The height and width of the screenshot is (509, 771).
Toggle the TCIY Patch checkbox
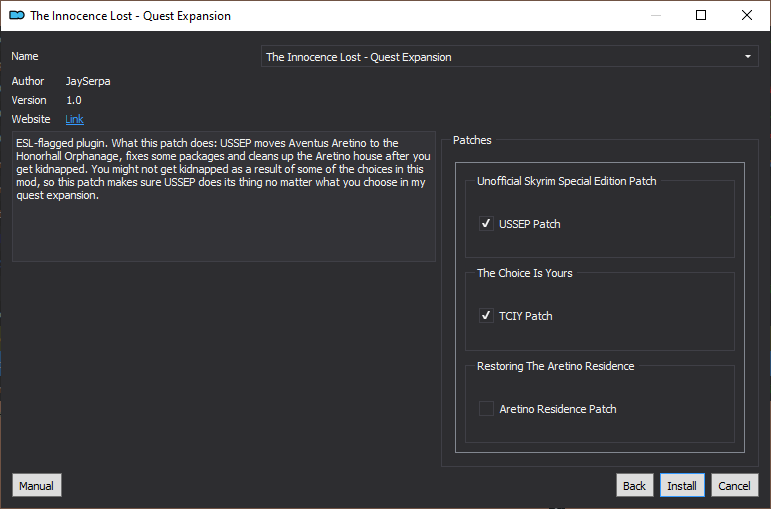486,316
